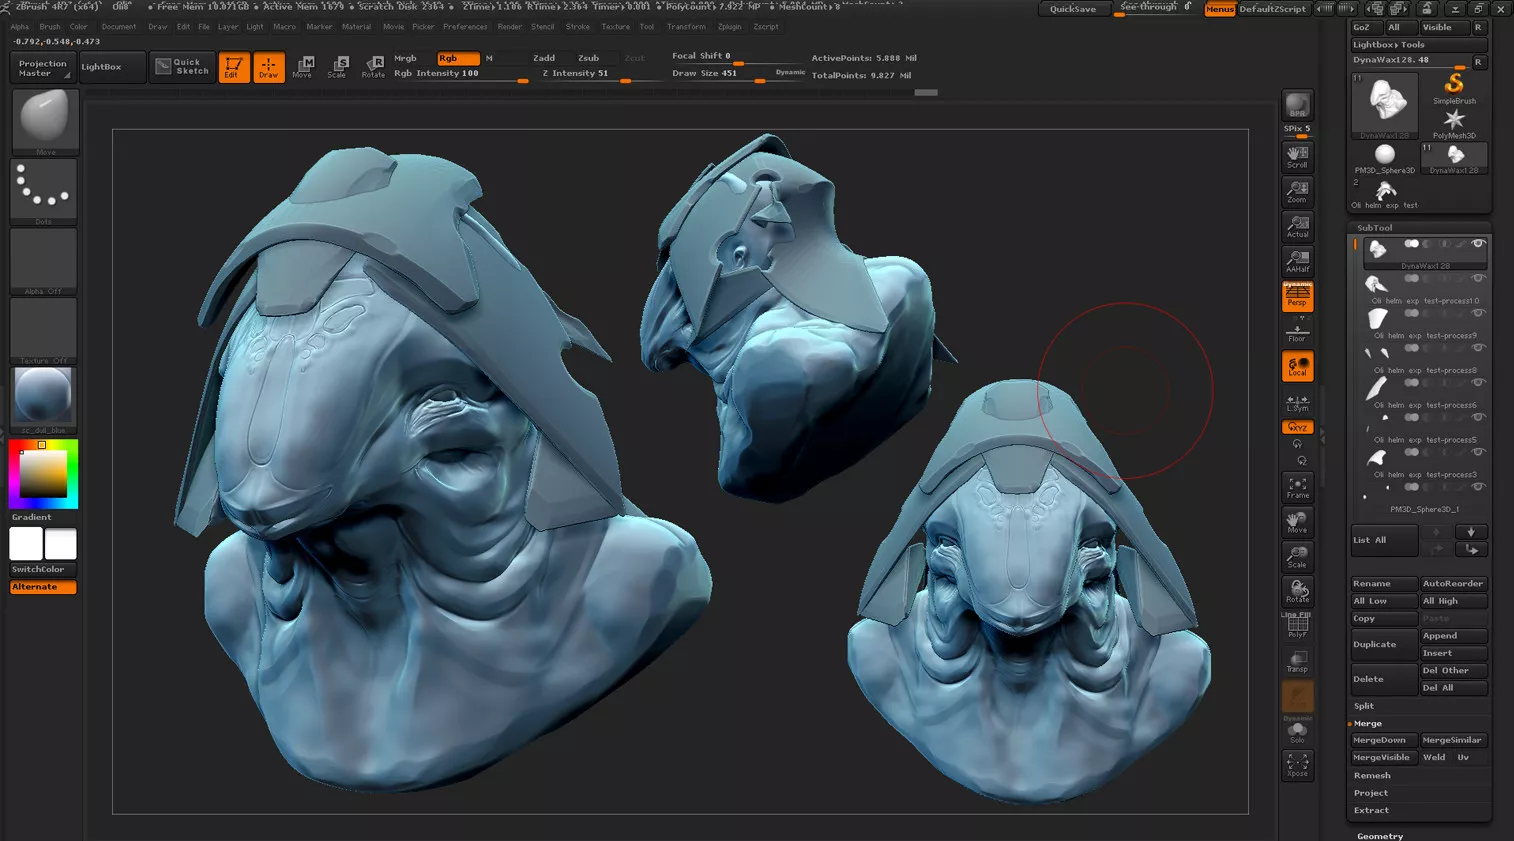Toggle the Zadd mode button
This screenshot has width=1514, height=841.
pos(544,58)
